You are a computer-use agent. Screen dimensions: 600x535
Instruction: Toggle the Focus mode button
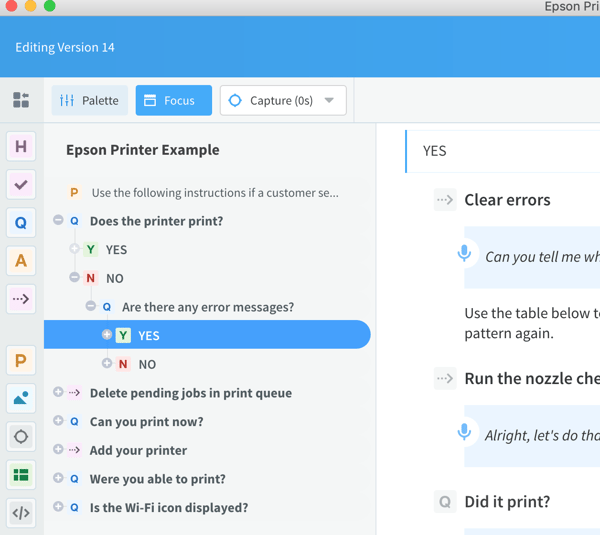173,100
